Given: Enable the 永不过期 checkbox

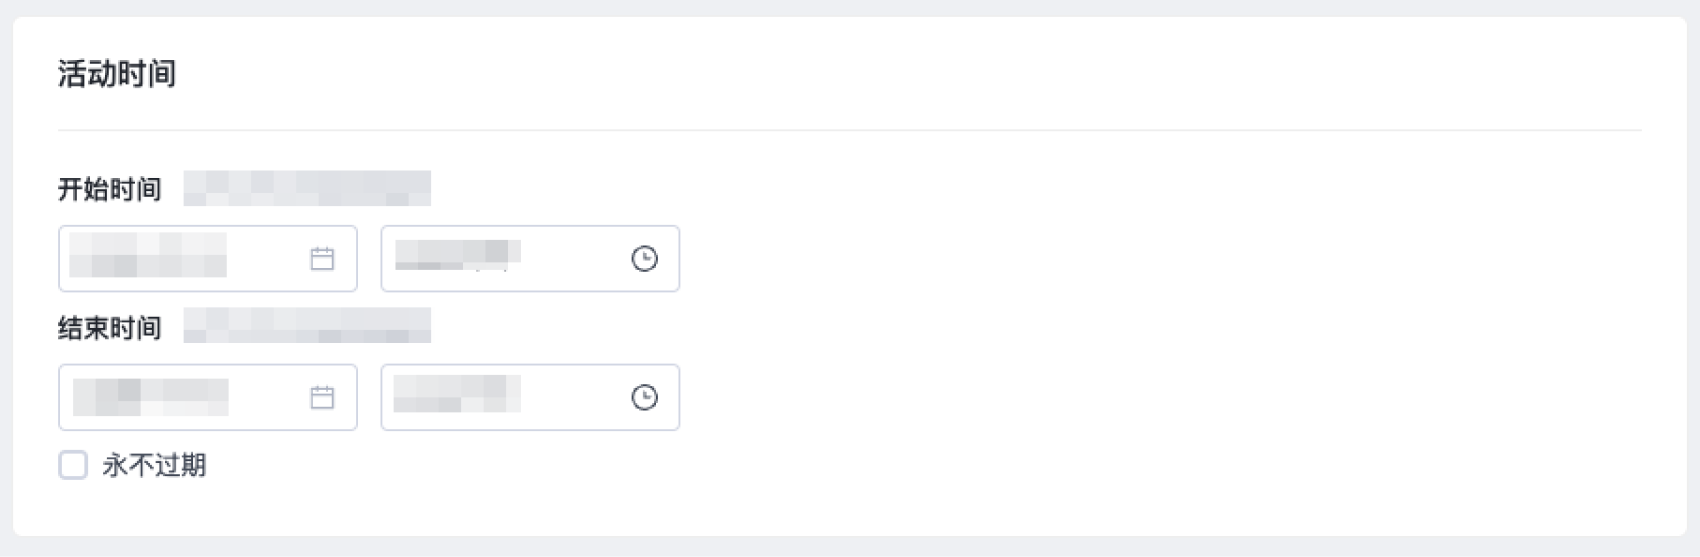Looking at the screenshot, I should [x=73, y=465].
